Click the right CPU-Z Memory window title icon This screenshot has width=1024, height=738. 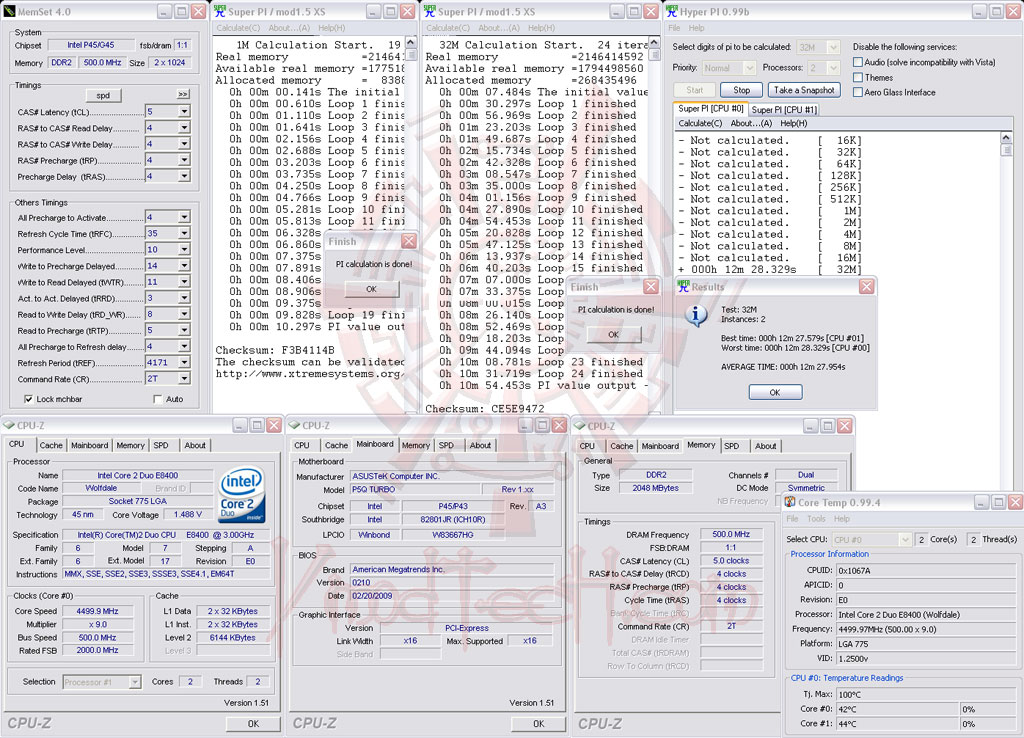point(579,426)
